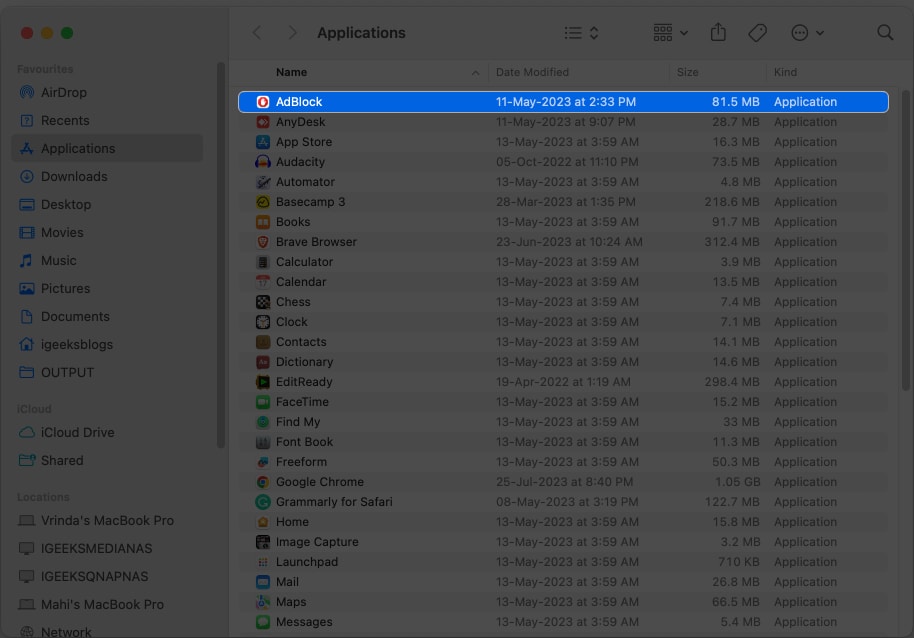This screenshot has height=638, width=914.
Task: Open Music in the sidebar
Action: 107,260
